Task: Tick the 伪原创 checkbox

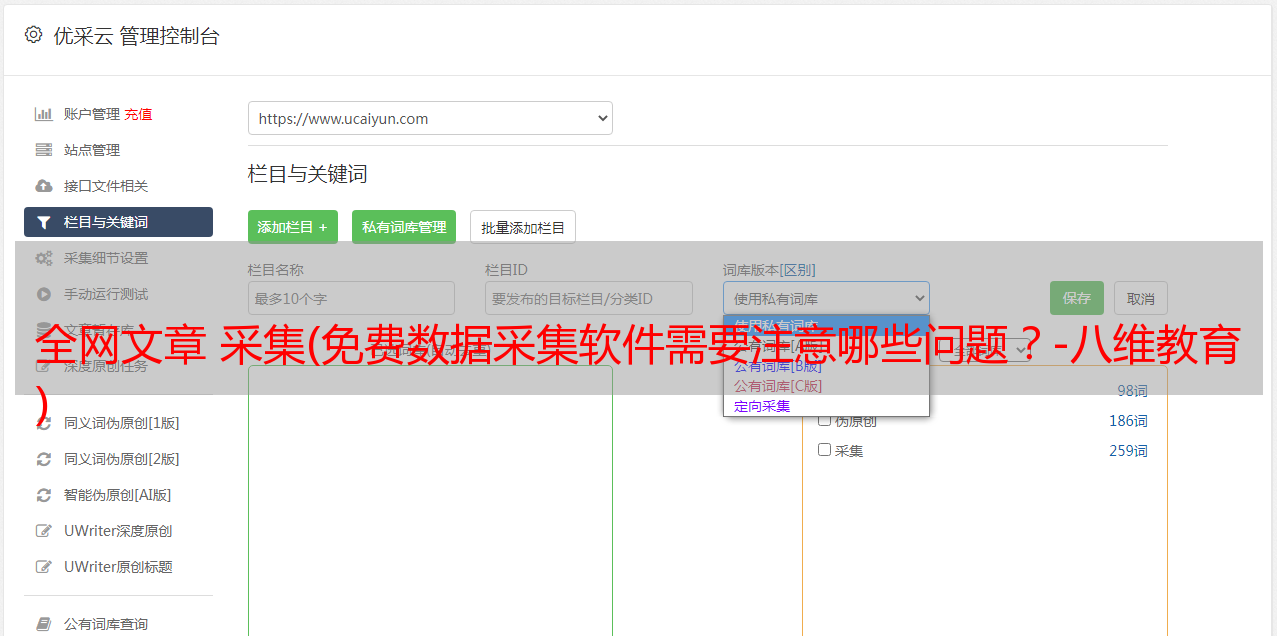Action: pyautogui.click(x=825, y=420)
